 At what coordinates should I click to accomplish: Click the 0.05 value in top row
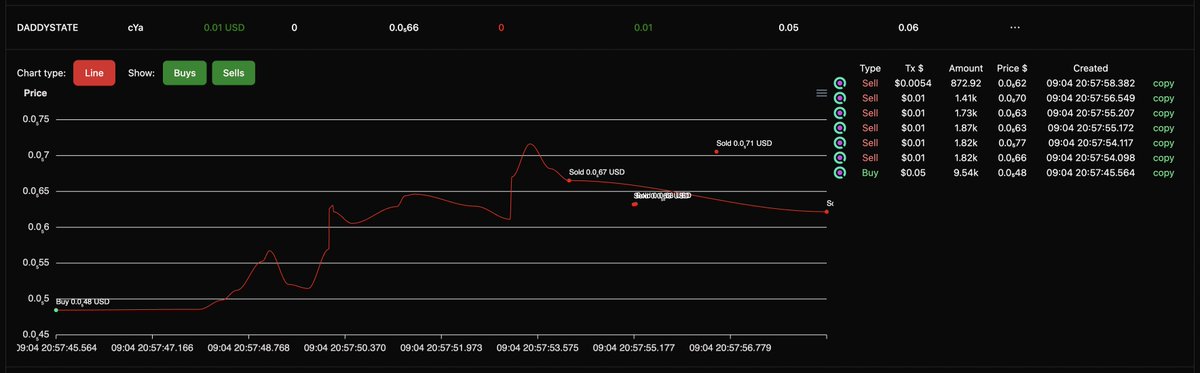(x=788, y=27)
